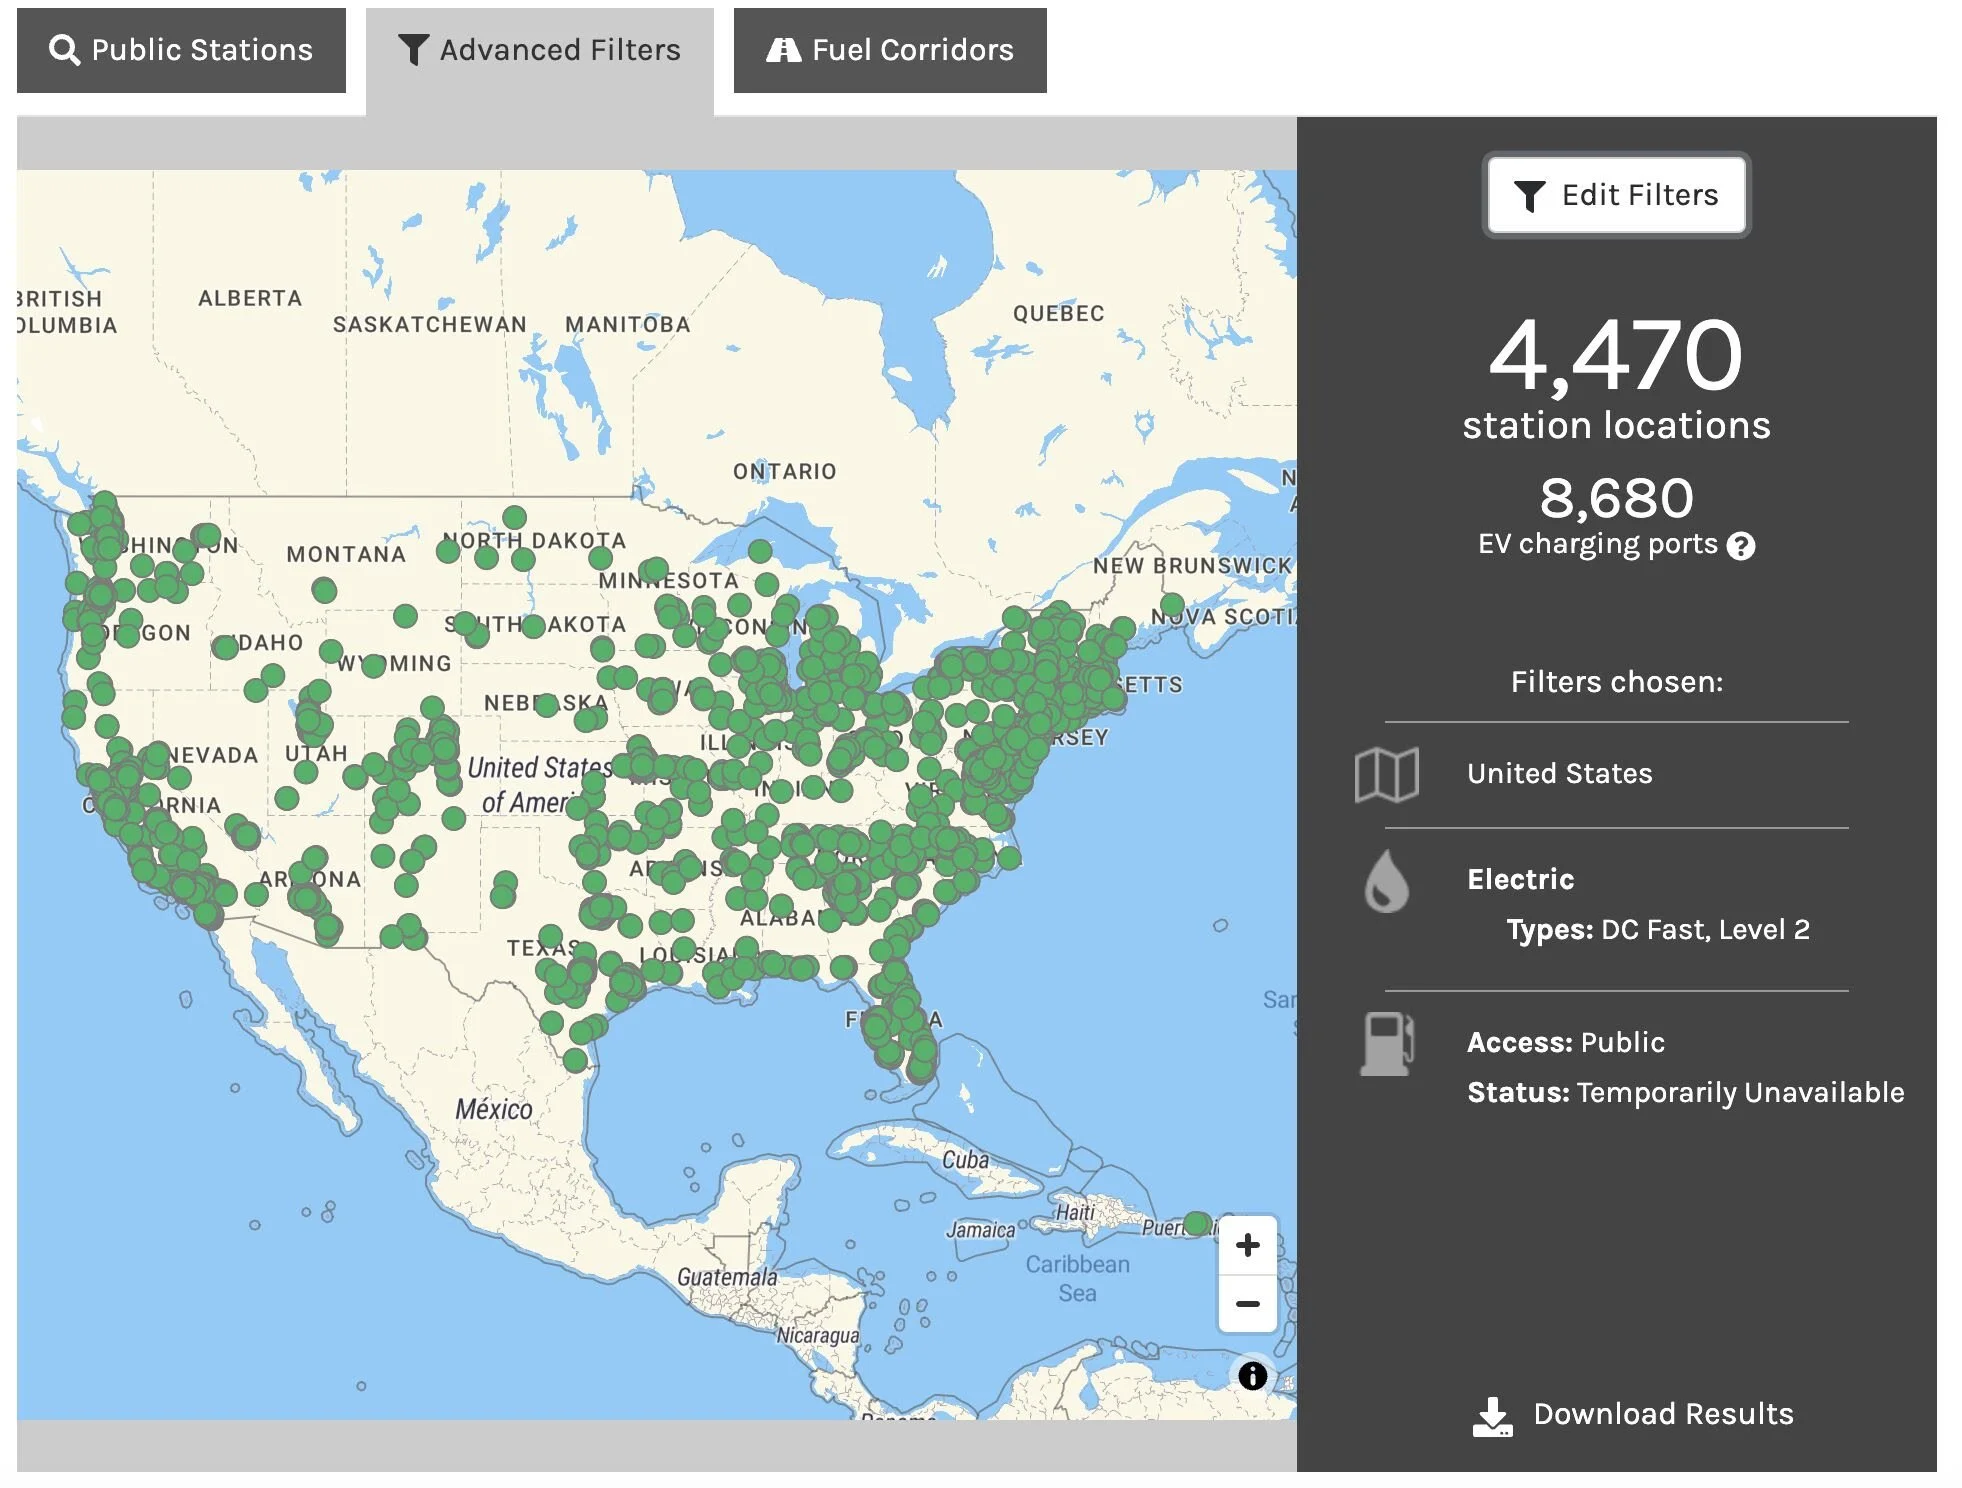Open map attribution info icon

tap(1252, 1376)
